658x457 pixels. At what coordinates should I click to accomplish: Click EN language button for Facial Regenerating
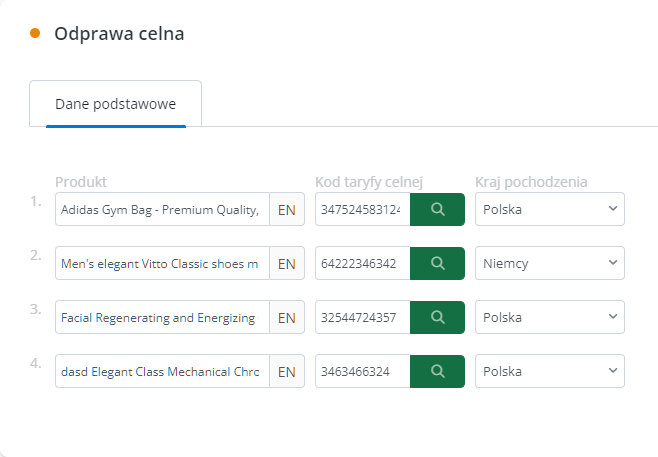(287, 317)
